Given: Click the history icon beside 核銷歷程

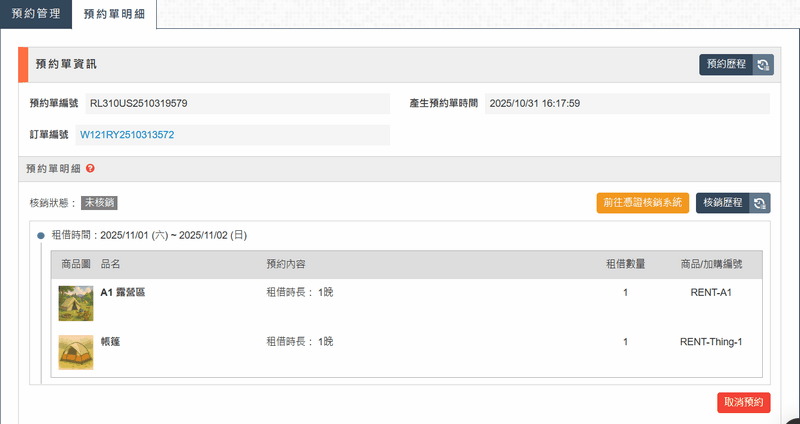Looking at the screenshot, I should 760,203.
